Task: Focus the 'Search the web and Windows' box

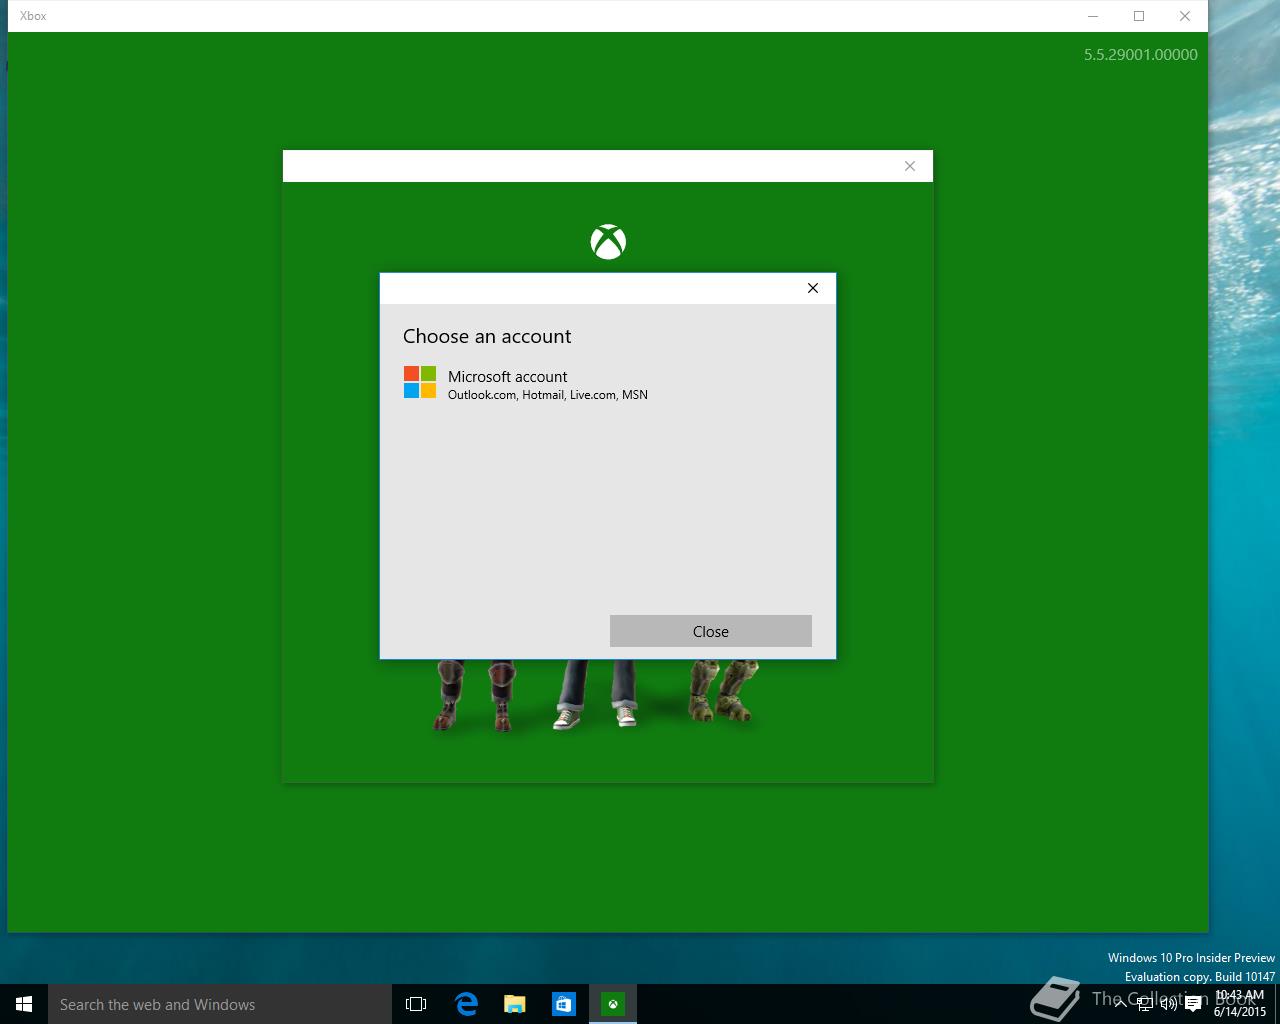Action: tap(220, 1004)
